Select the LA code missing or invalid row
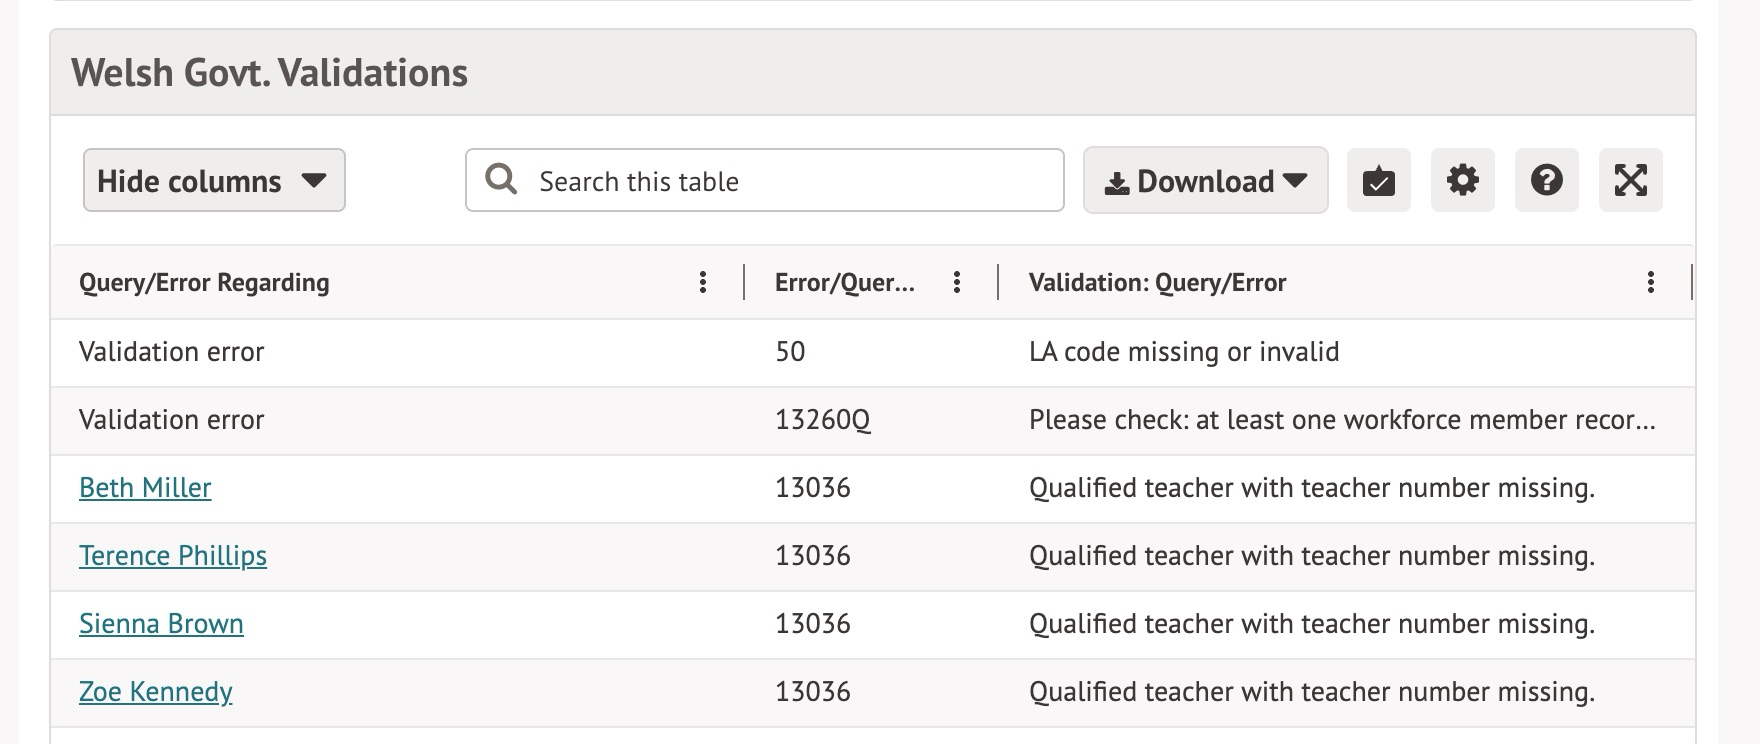Viewport: 1760px width, 744px height. [1183, 352]
